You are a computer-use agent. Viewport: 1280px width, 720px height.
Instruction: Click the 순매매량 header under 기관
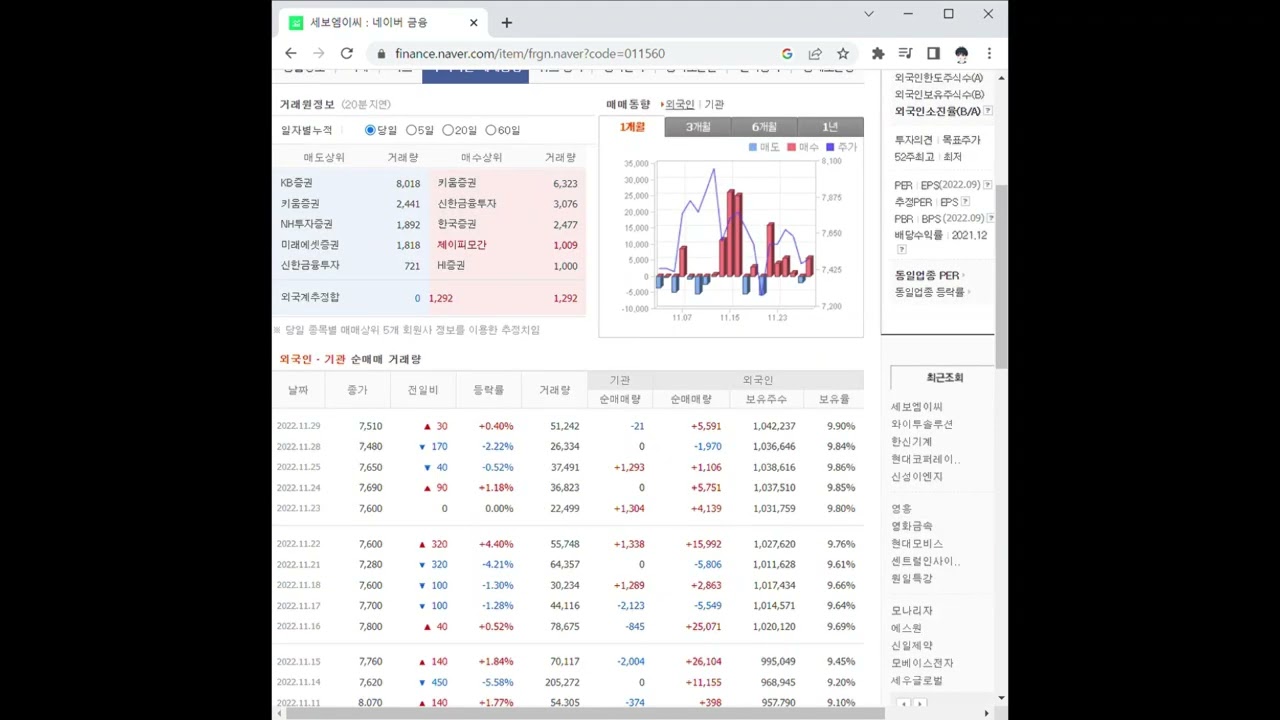click(620, 399)
